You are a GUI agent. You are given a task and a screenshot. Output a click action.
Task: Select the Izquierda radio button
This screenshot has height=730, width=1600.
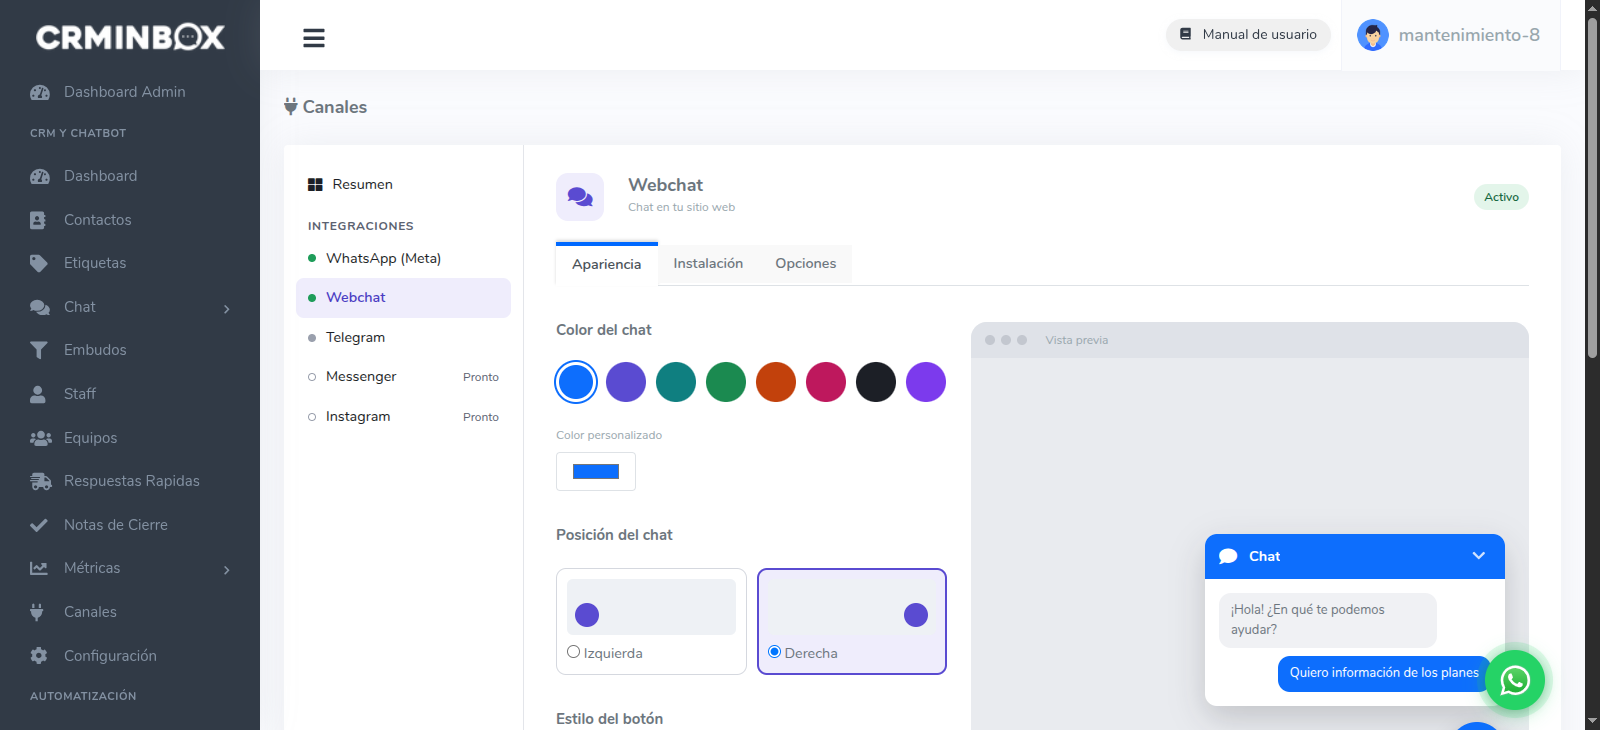[574, 652]
